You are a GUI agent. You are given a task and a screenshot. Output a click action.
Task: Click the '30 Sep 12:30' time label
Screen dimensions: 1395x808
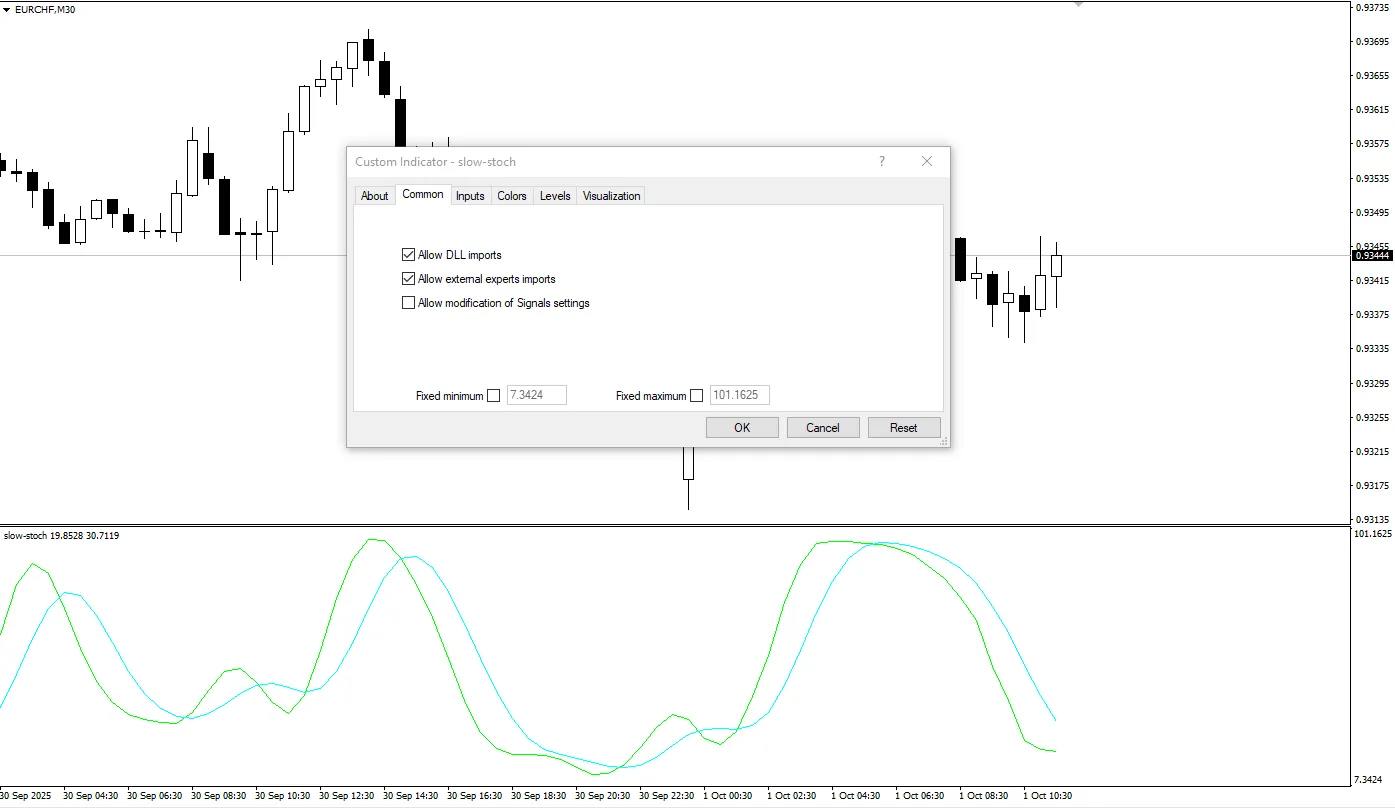pyautogui.click(x=347, y=796)
